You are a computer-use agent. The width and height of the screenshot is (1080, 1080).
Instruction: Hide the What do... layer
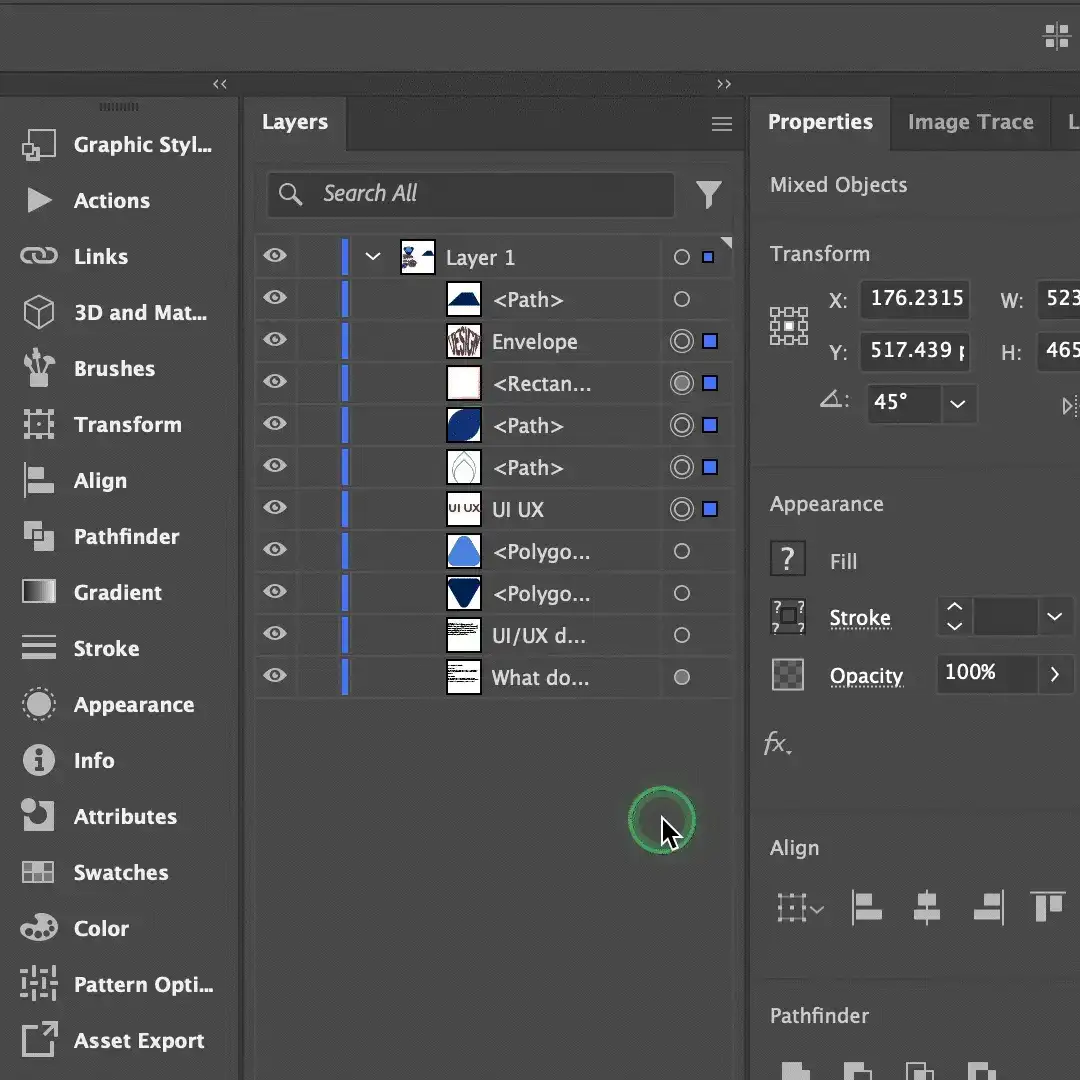[274, 677]
